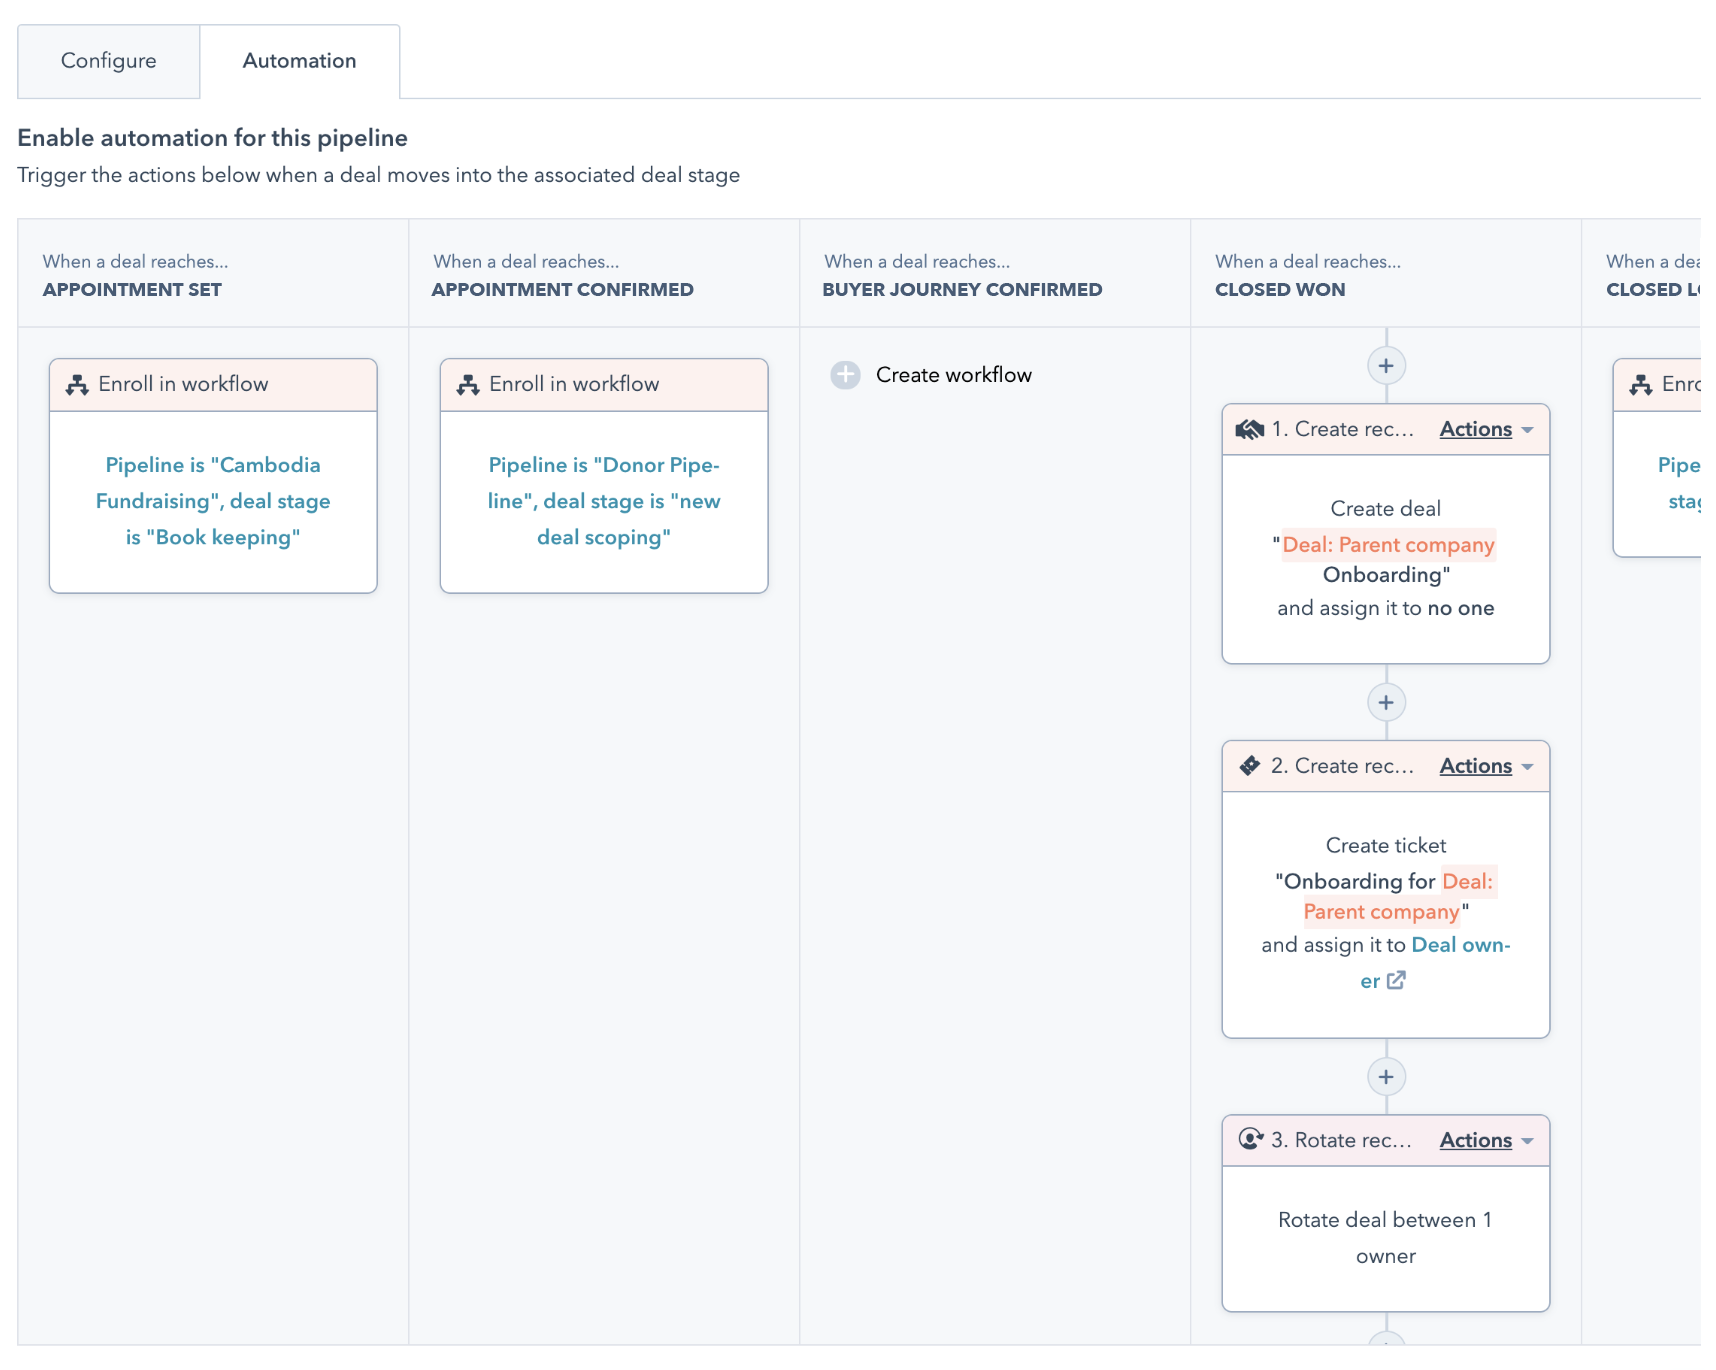This screenshot has width=1716, height=1370.
Task: Open the Donor Pipeline new deal scoping link
Action: point(604,501)
